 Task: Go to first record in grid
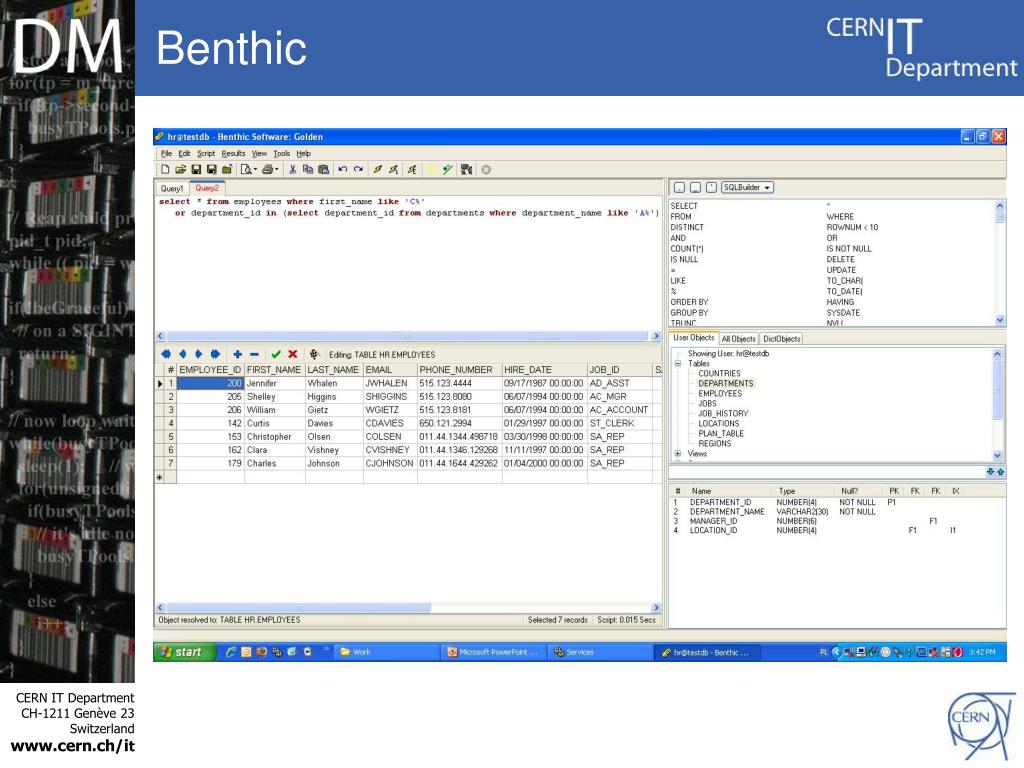pyautogui.click(x=166, y=354)
